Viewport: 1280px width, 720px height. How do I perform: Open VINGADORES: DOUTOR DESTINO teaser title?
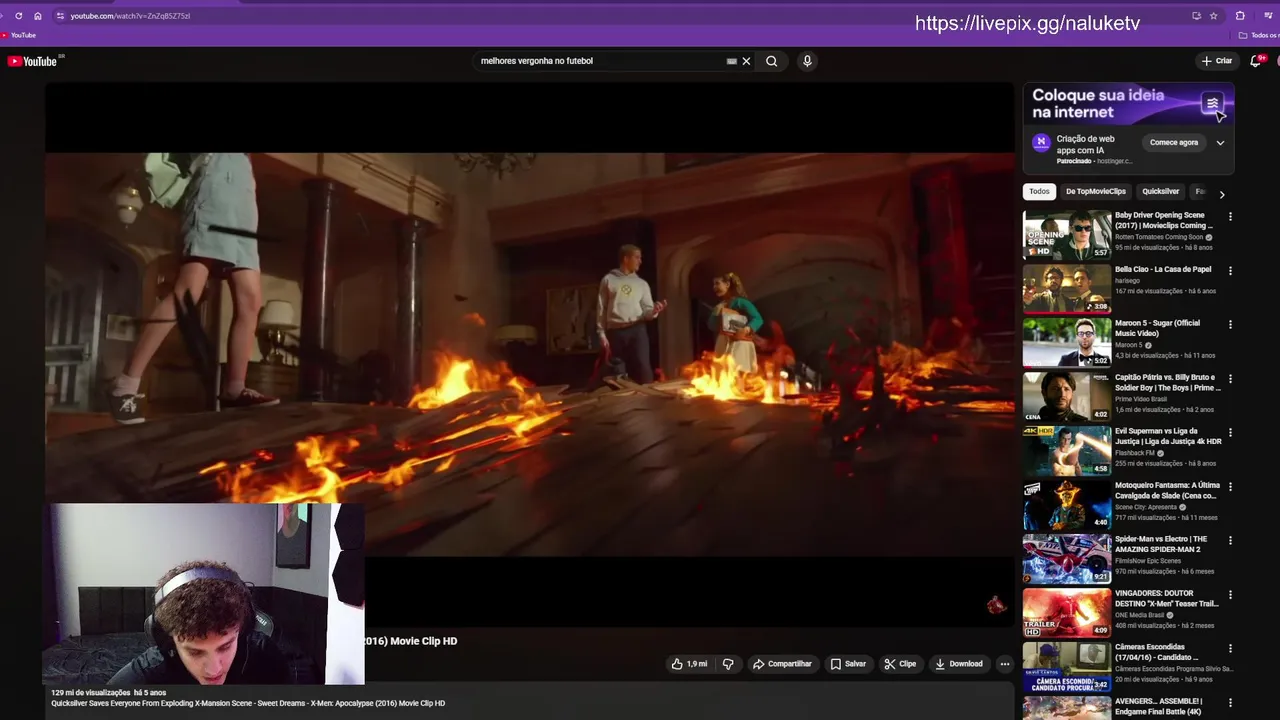coord(1167,599)
